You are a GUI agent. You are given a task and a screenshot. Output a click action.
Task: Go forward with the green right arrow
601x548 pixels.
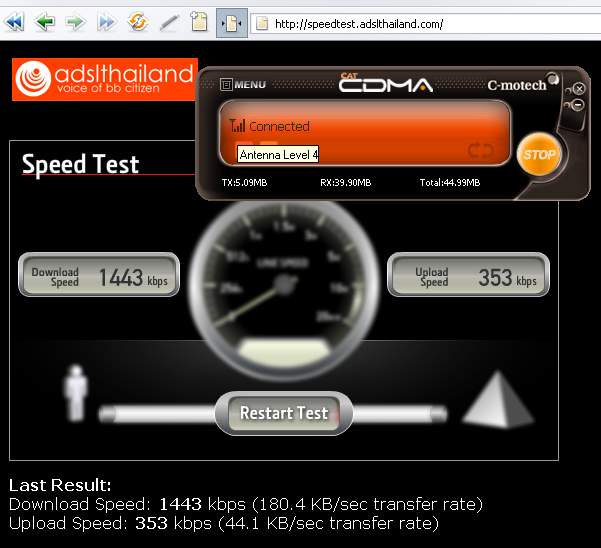coord(75,22)
